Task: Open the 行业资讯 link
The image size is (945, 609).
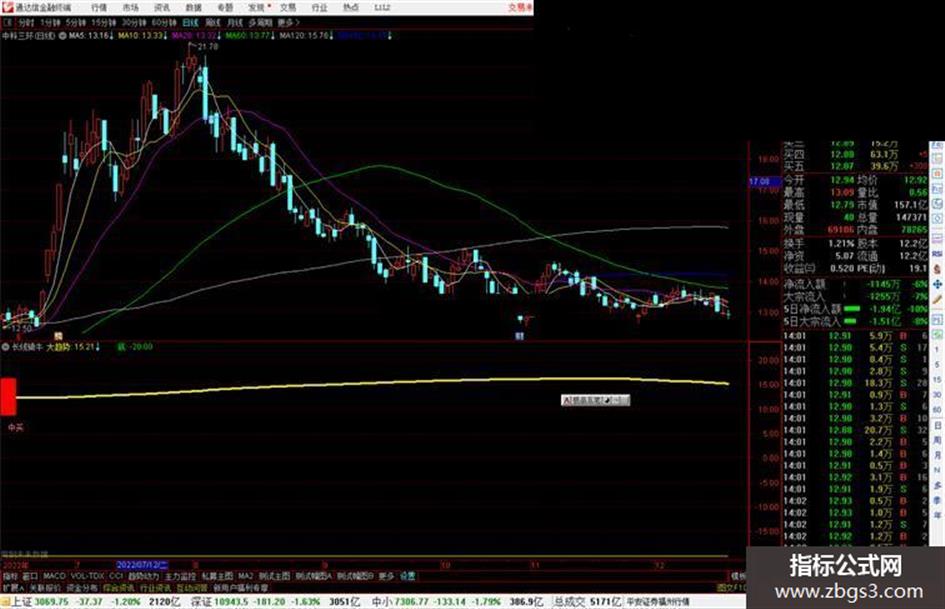Action: 155,588
